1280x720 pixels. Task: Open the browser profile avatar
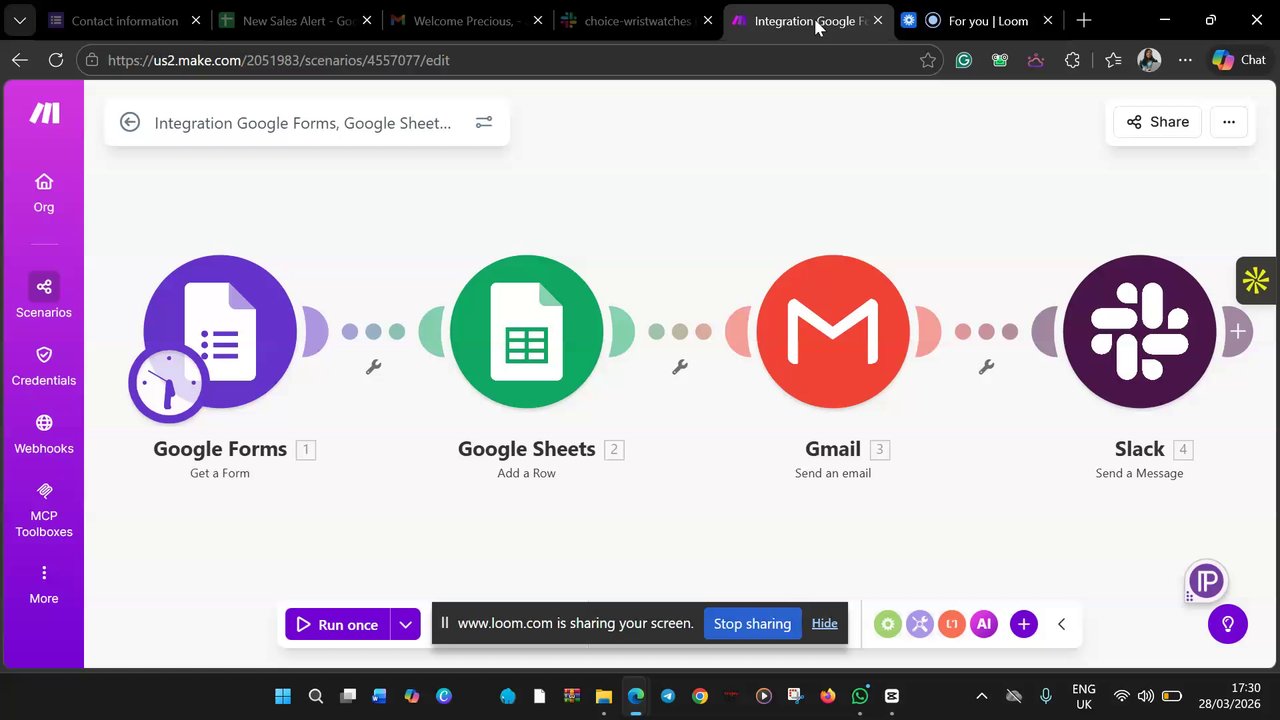pos(1149,60)
